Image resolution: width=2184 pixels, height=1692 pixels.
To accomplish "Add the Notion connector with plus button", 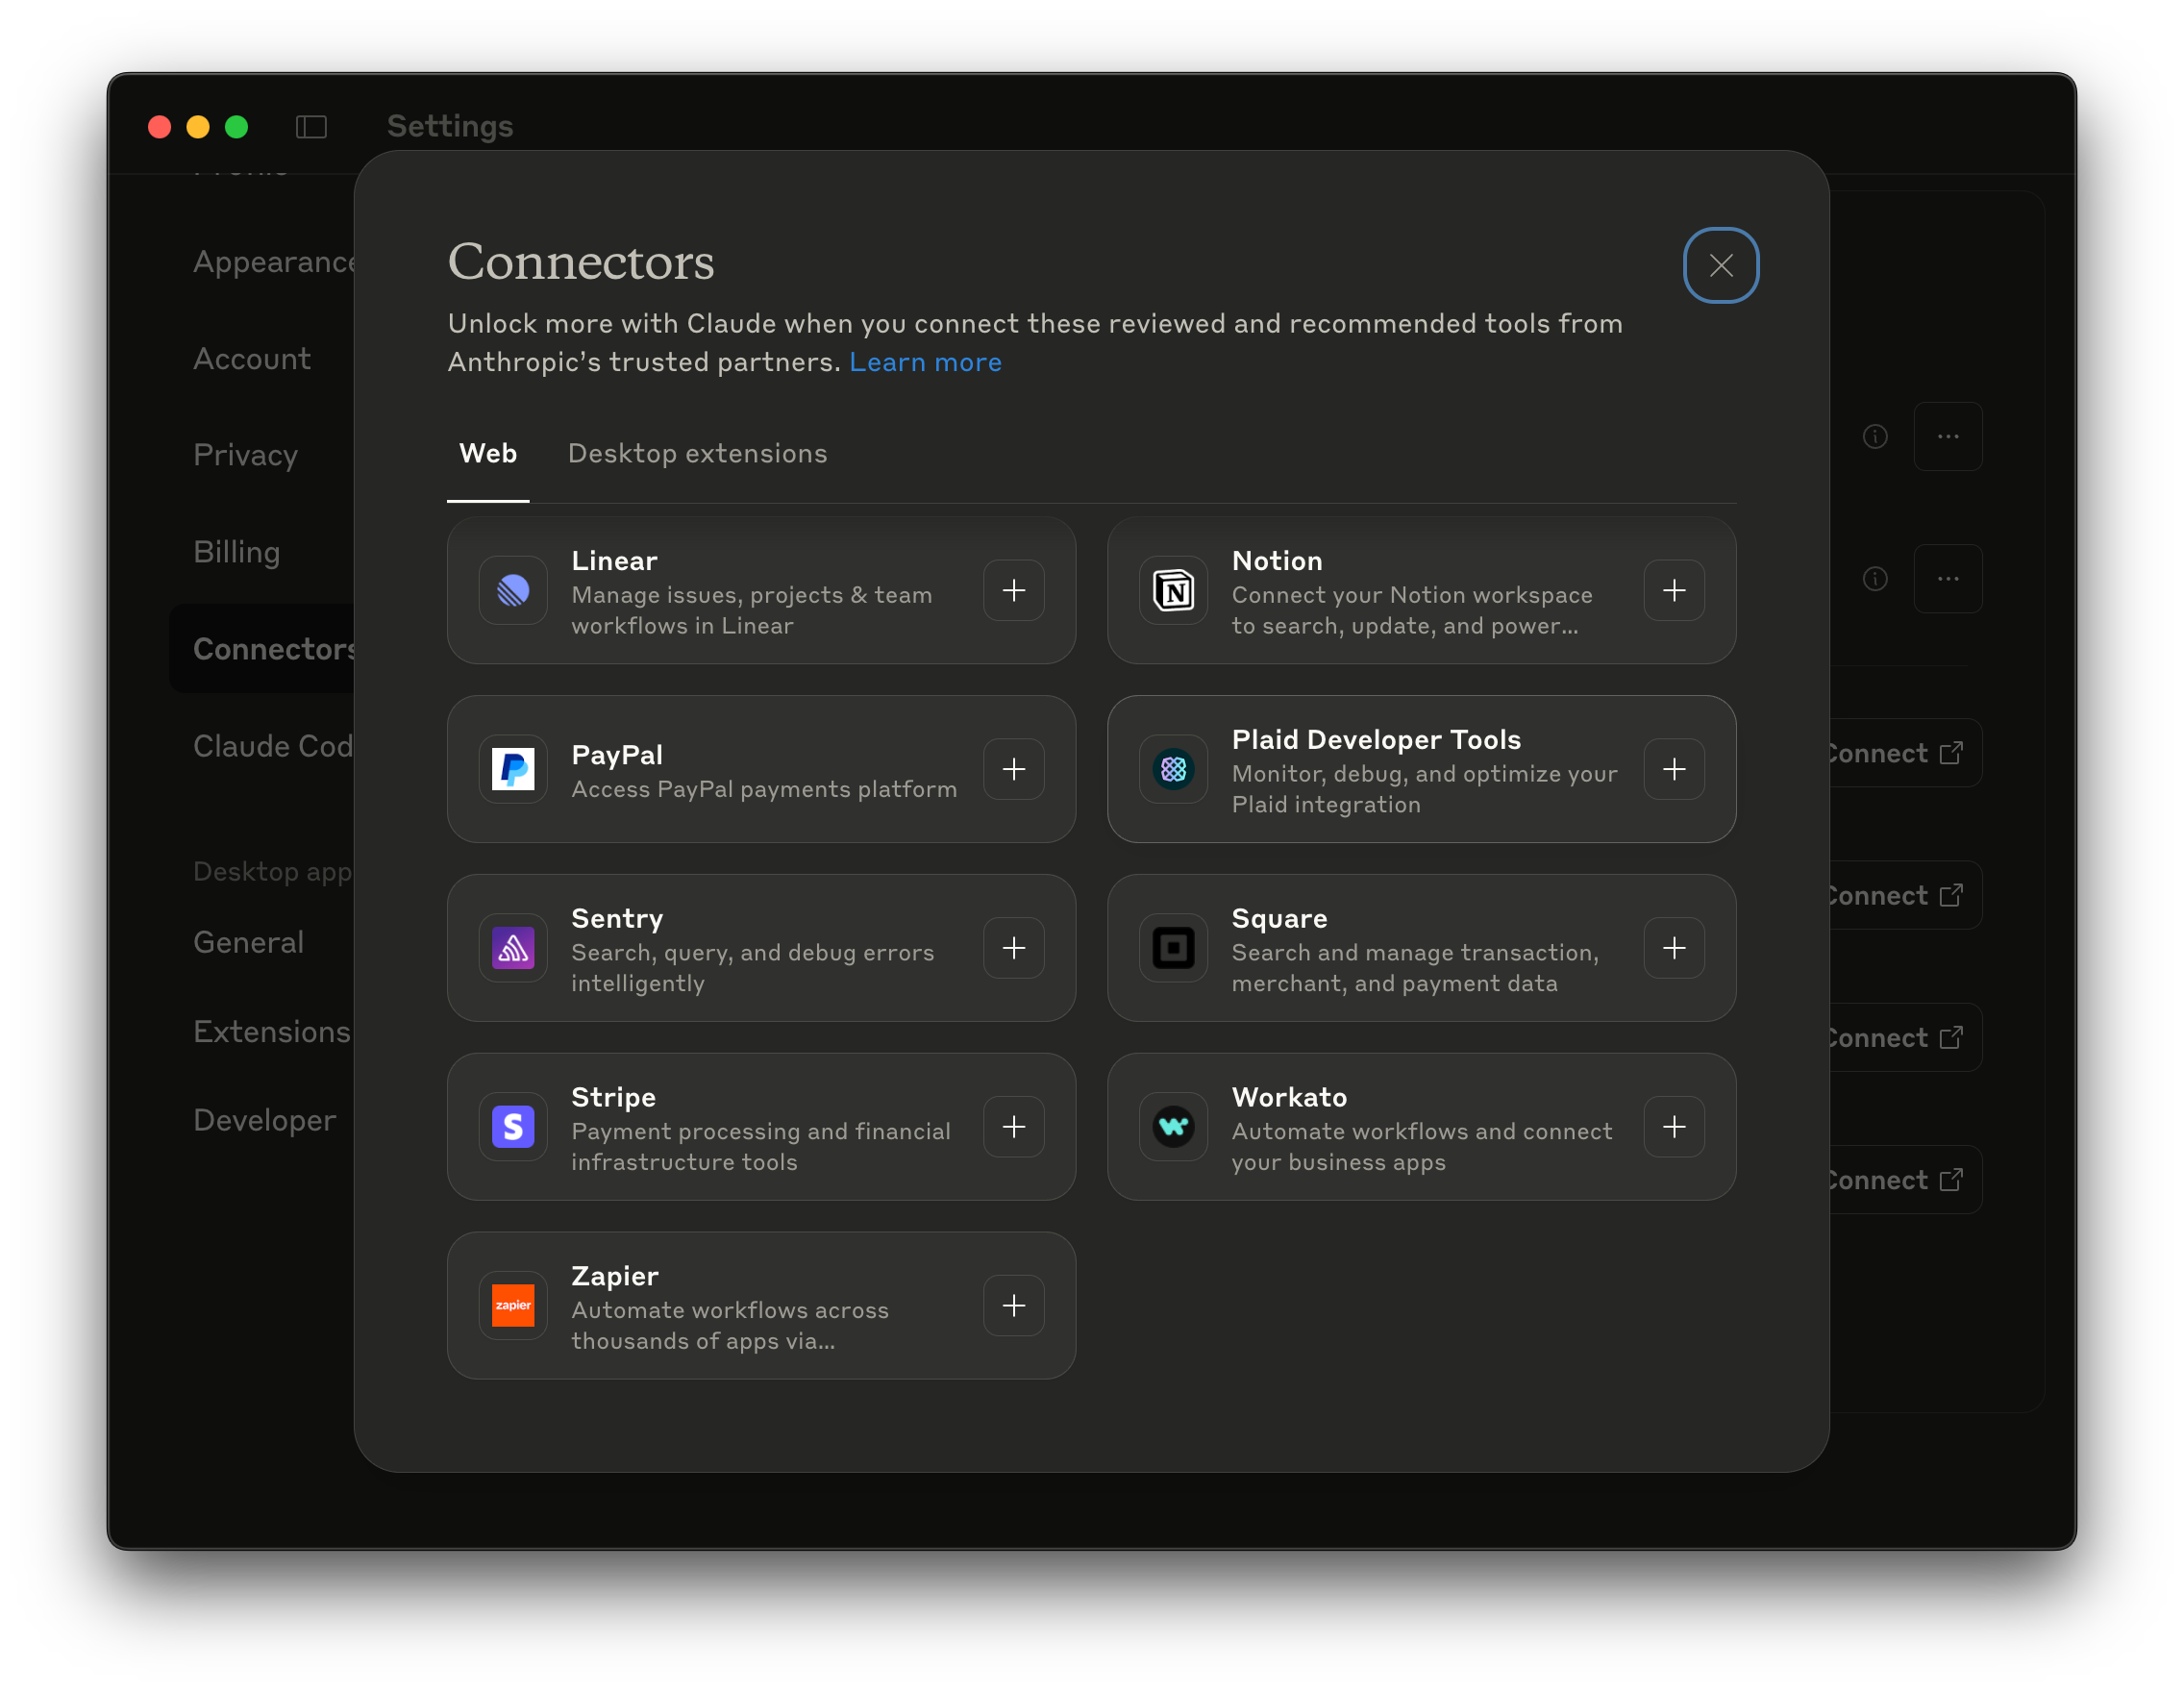I will tap(1673, 590).
